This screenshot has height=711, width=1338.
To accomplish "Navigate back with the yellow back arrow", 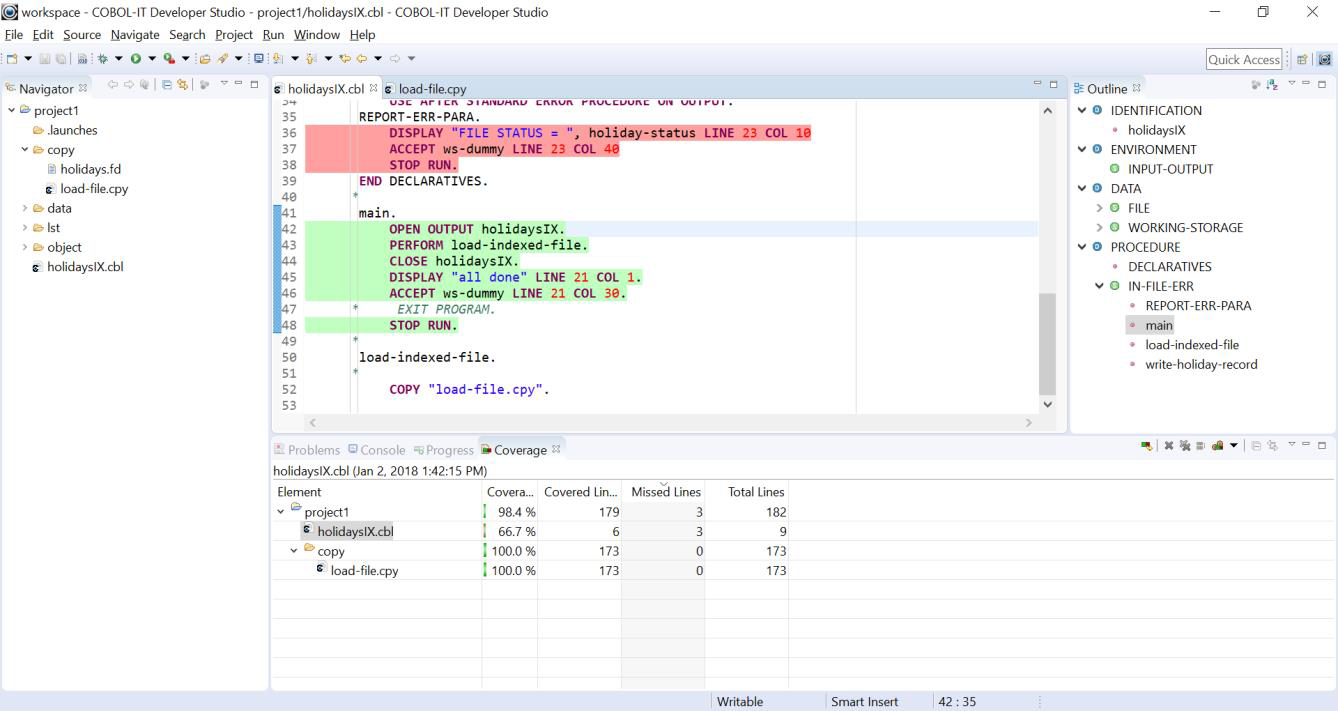I will (x=361, y=58).
